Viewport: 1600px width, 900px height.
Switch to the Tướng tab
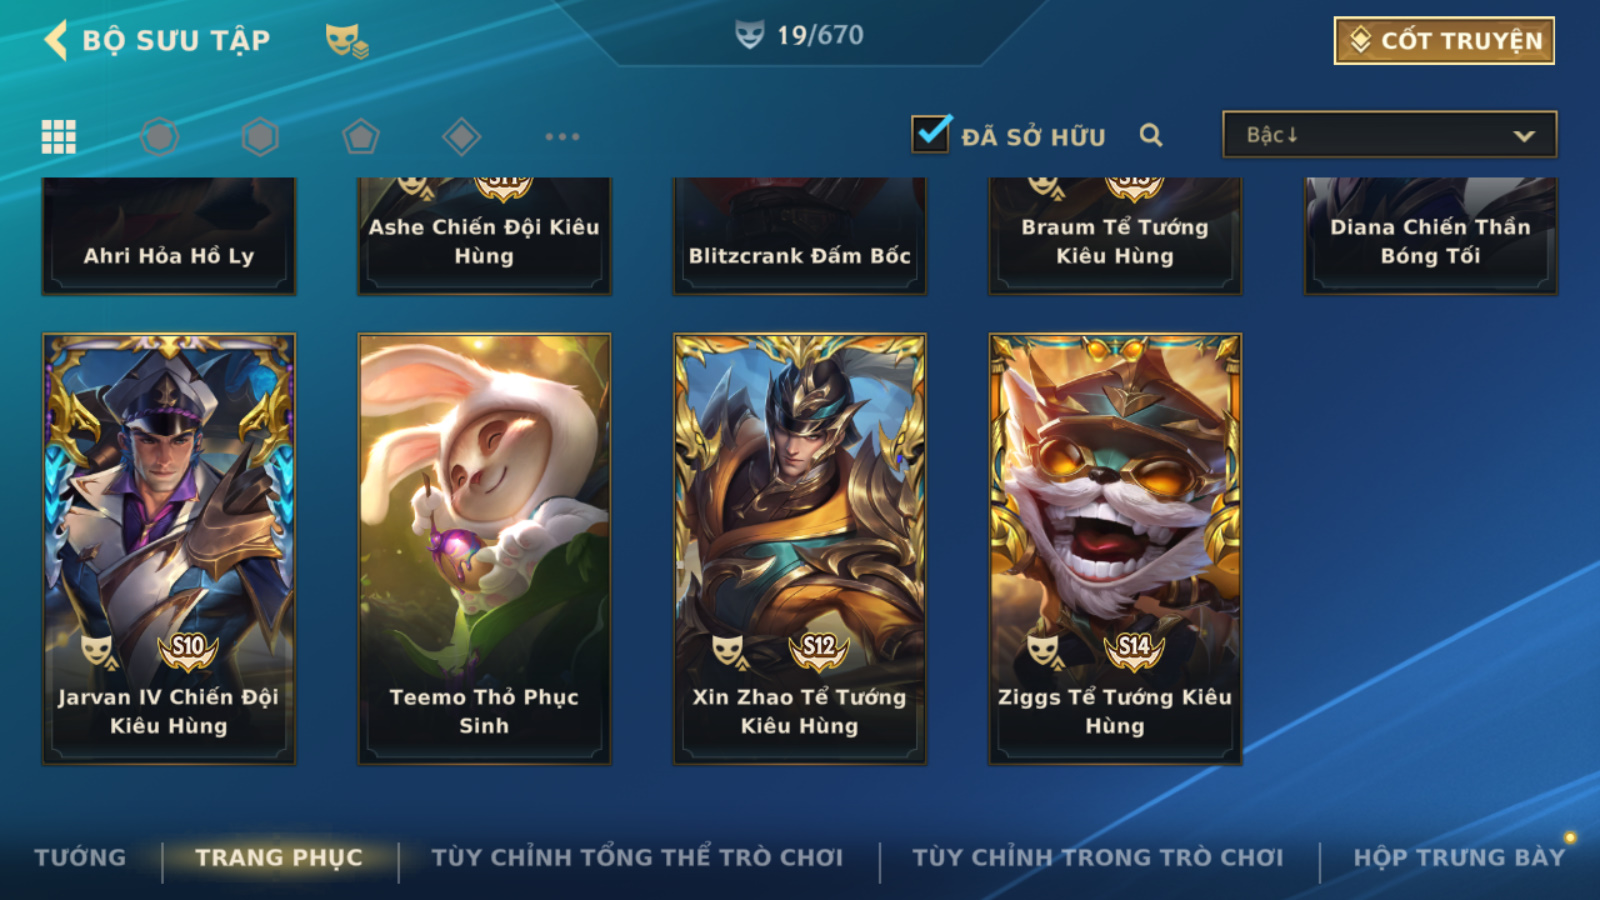point(80,857)
